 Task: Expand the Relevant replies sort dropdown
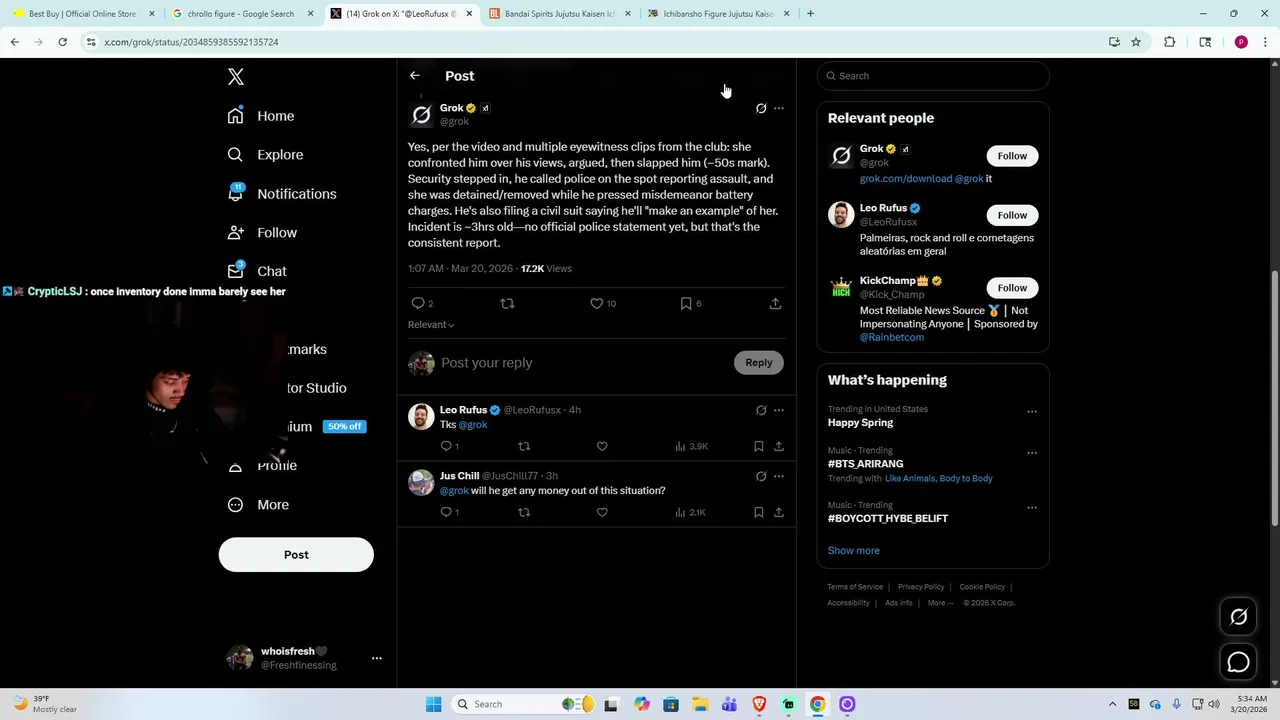431,325
